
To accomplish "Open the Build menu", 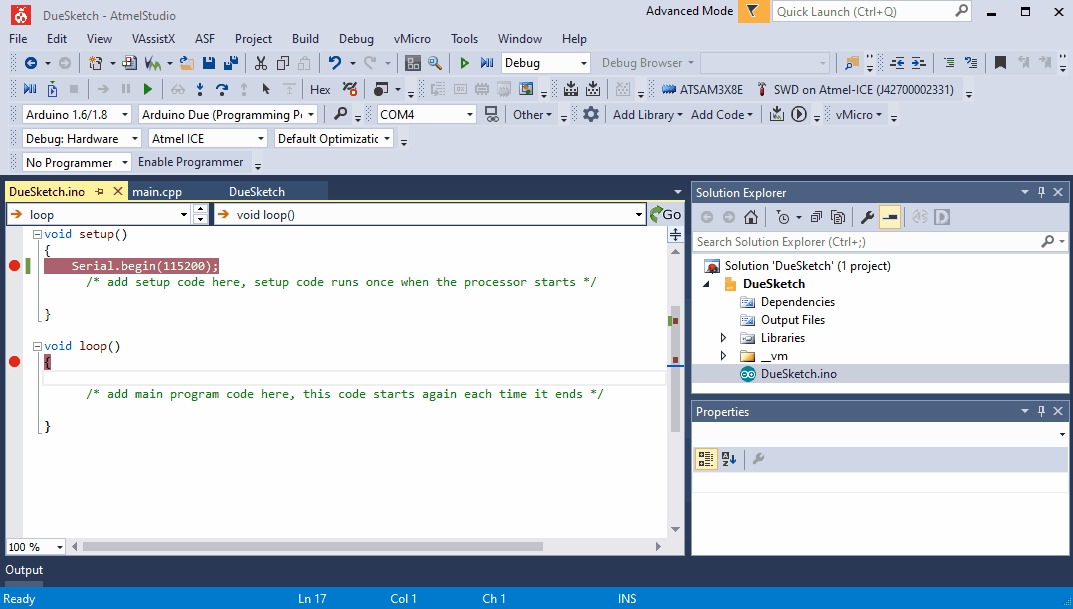I will (x=305, y=39).
